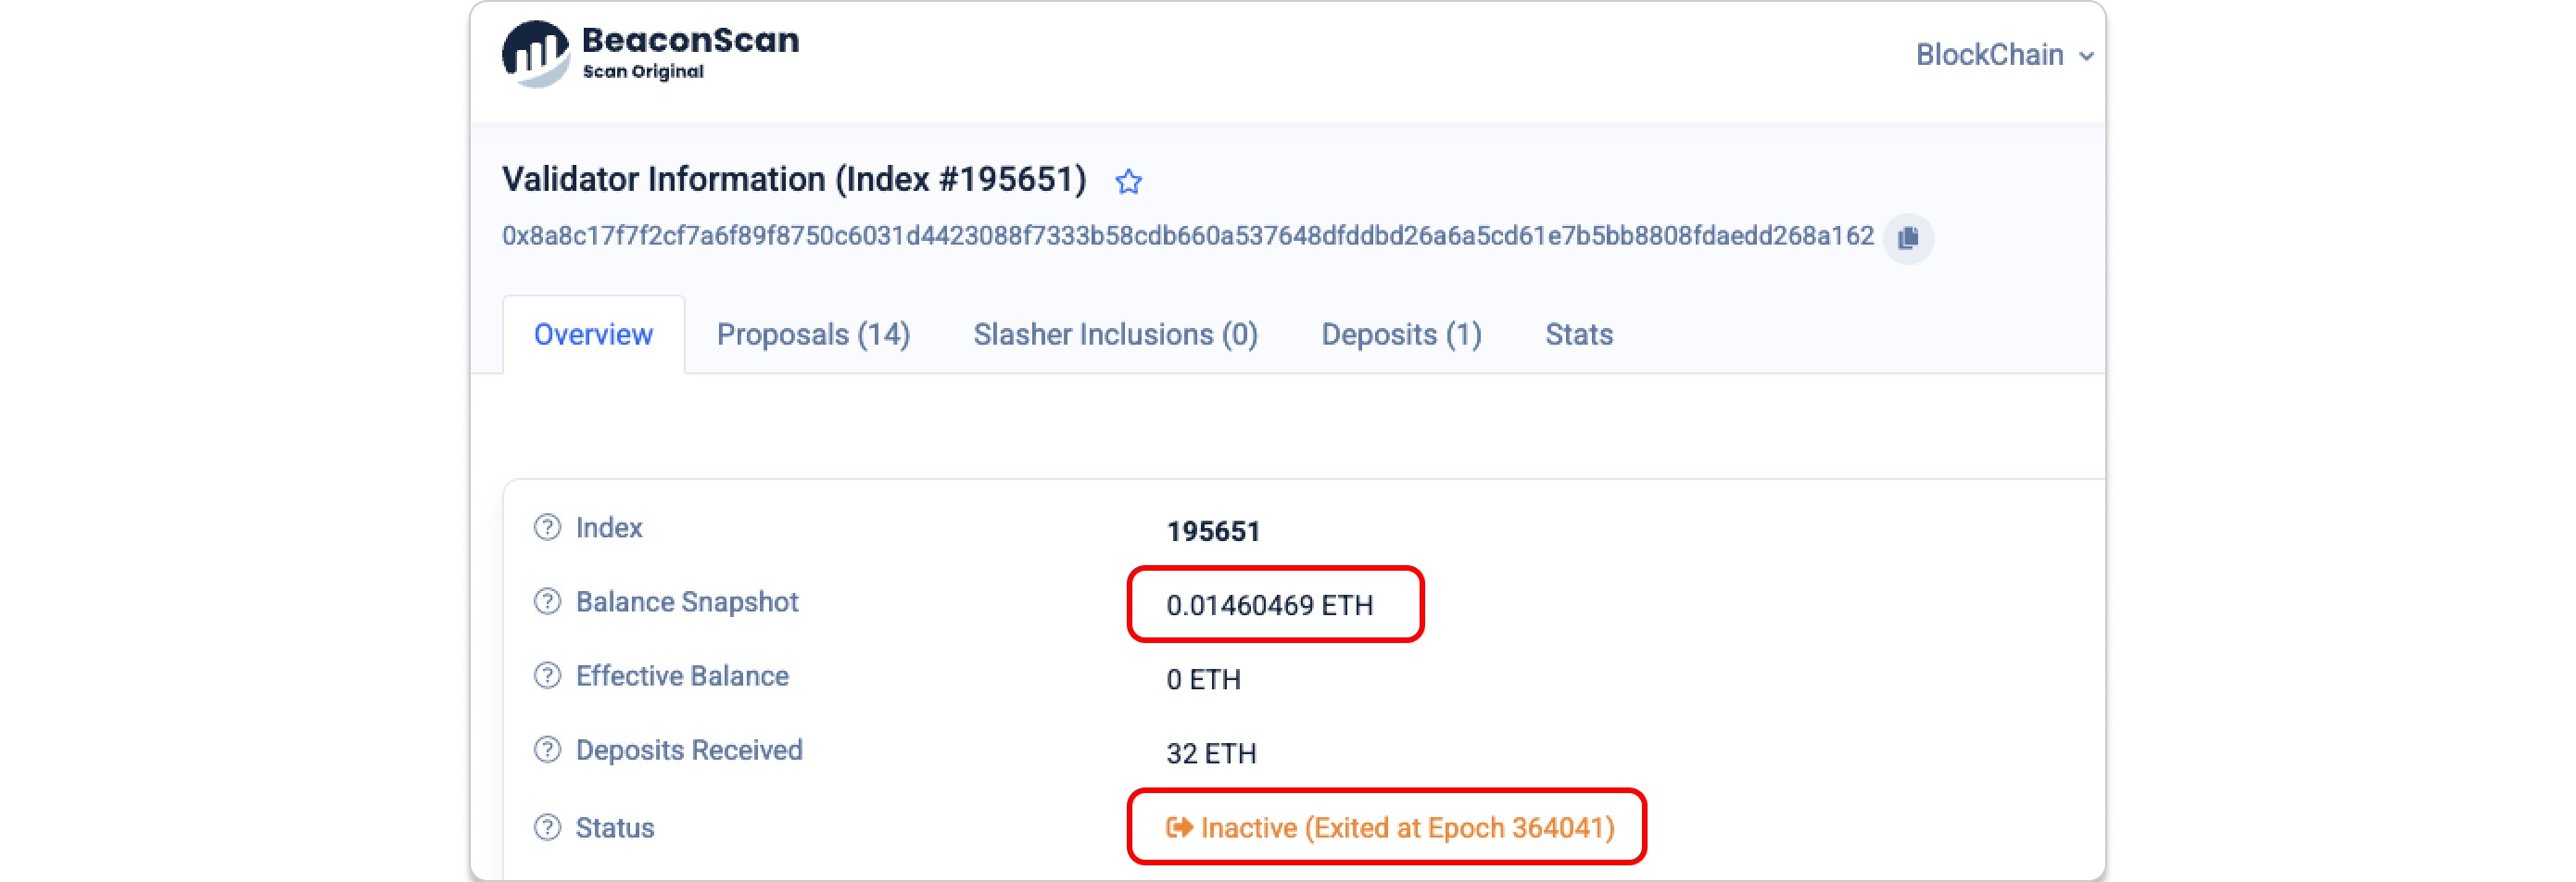This screenshot has width=2576, height=882.
Task: Click help icon beside Index
Action: click(547, 527)
